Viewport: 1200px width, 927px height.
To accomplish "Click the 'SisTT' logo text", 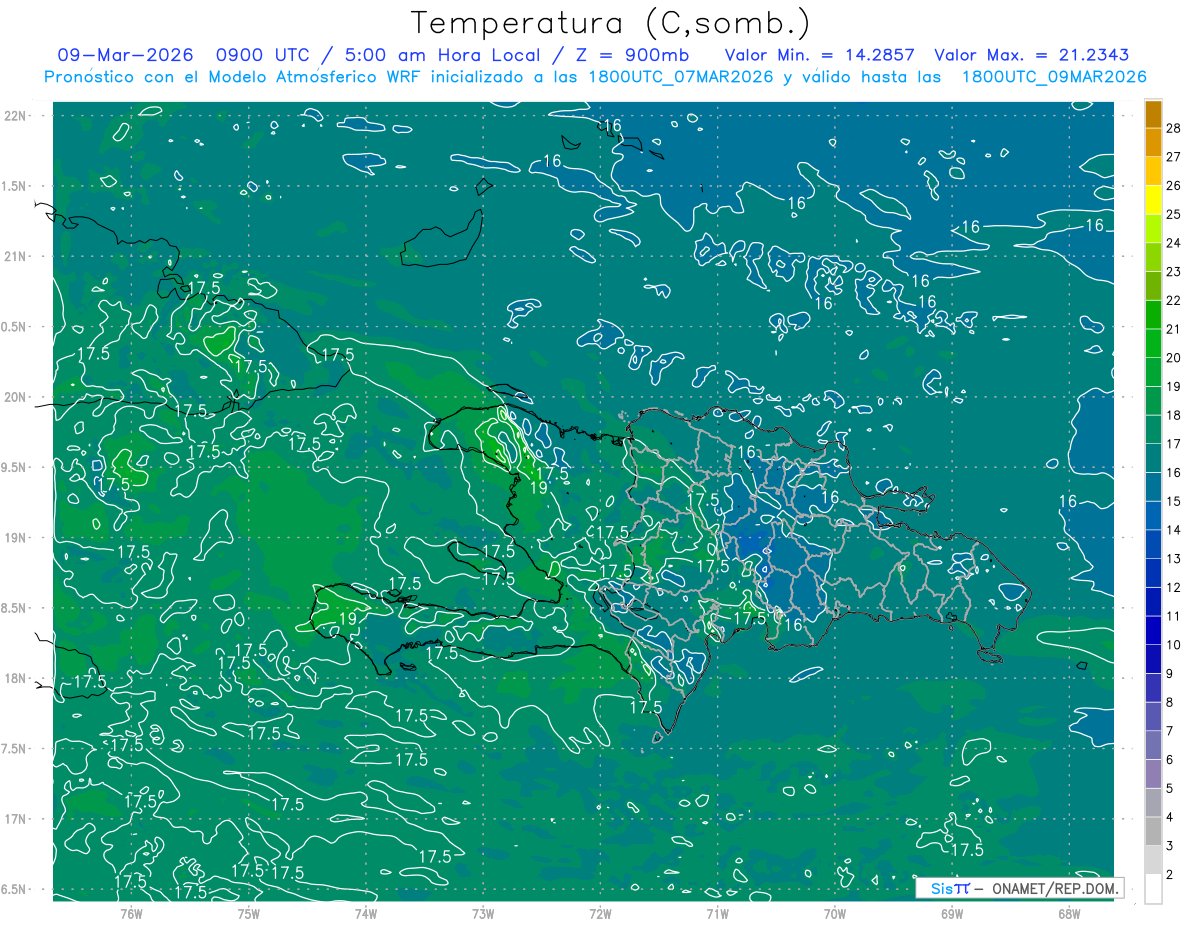I will [x=949, y=888].
